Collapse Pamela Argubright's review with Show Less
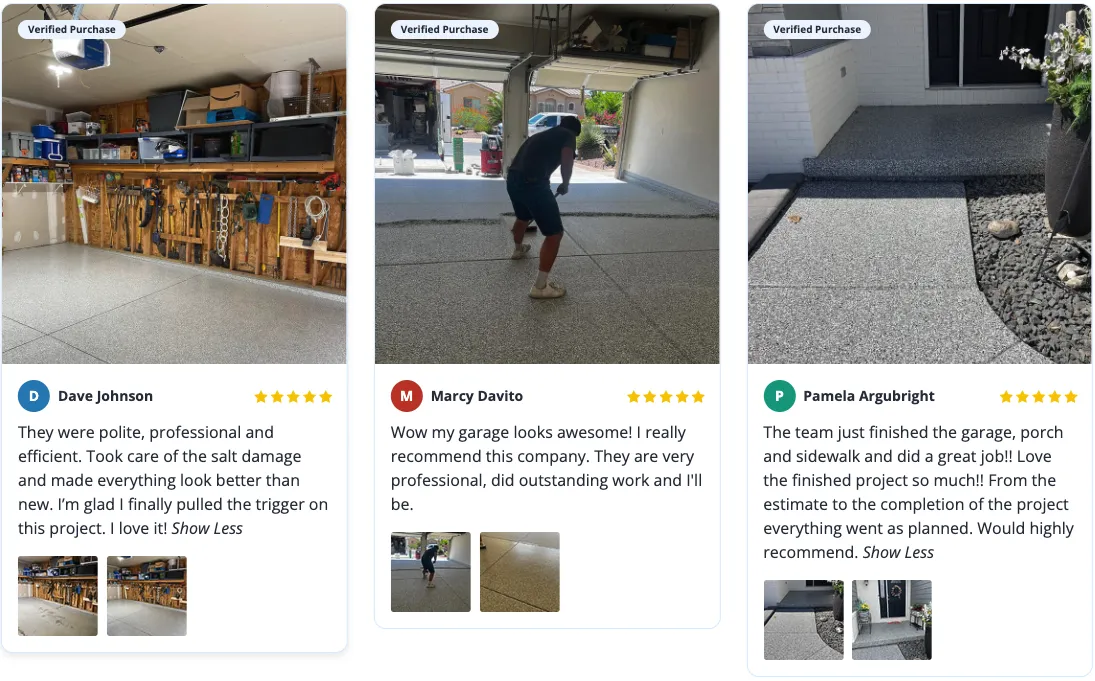 898,552
